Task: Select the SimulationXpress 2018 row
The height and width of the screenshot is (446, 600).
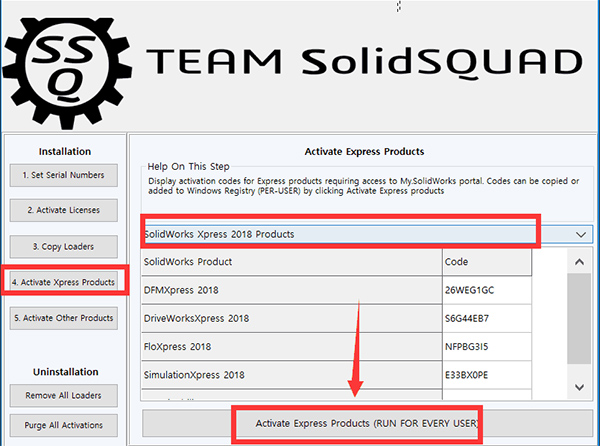Action: tap(290, 374)
